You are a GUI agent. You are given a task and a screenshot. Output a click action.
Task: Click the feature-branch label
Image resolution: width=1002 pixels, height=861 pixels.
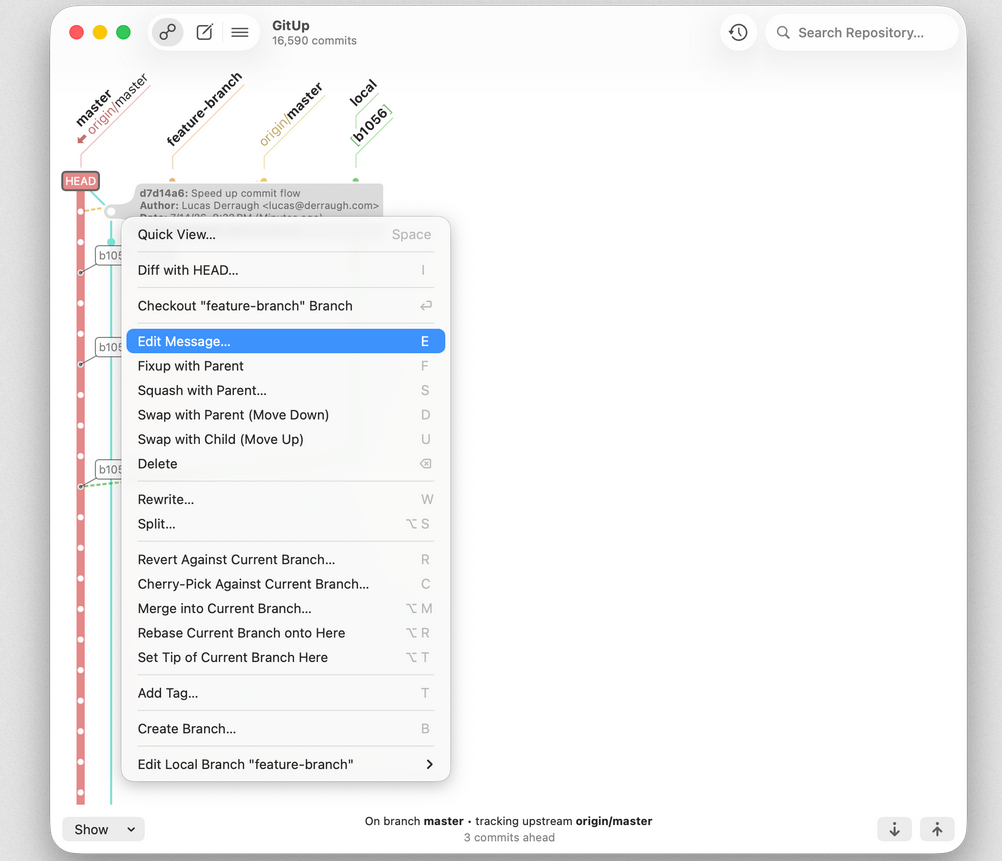[204, 109]
